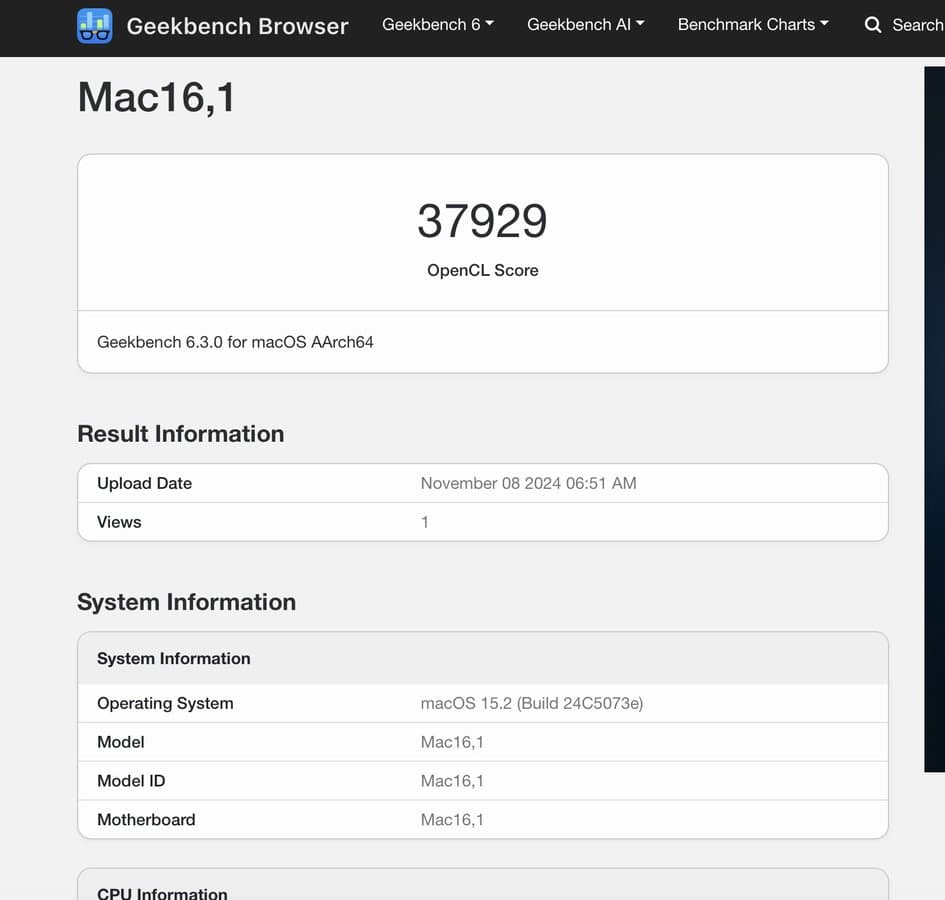
Task: Click the Geekbench Browser title link
Action: pyautogui.click(x=237, y=26)
